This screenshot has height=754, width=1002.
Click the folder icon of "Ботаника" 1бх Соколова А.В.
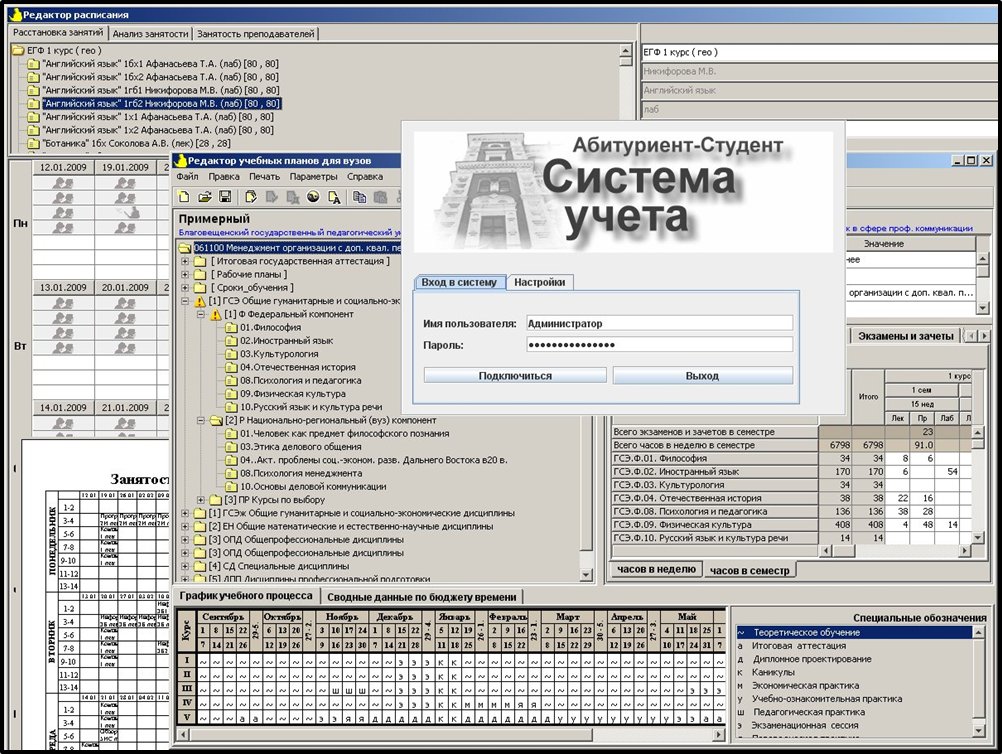point(33,144)
